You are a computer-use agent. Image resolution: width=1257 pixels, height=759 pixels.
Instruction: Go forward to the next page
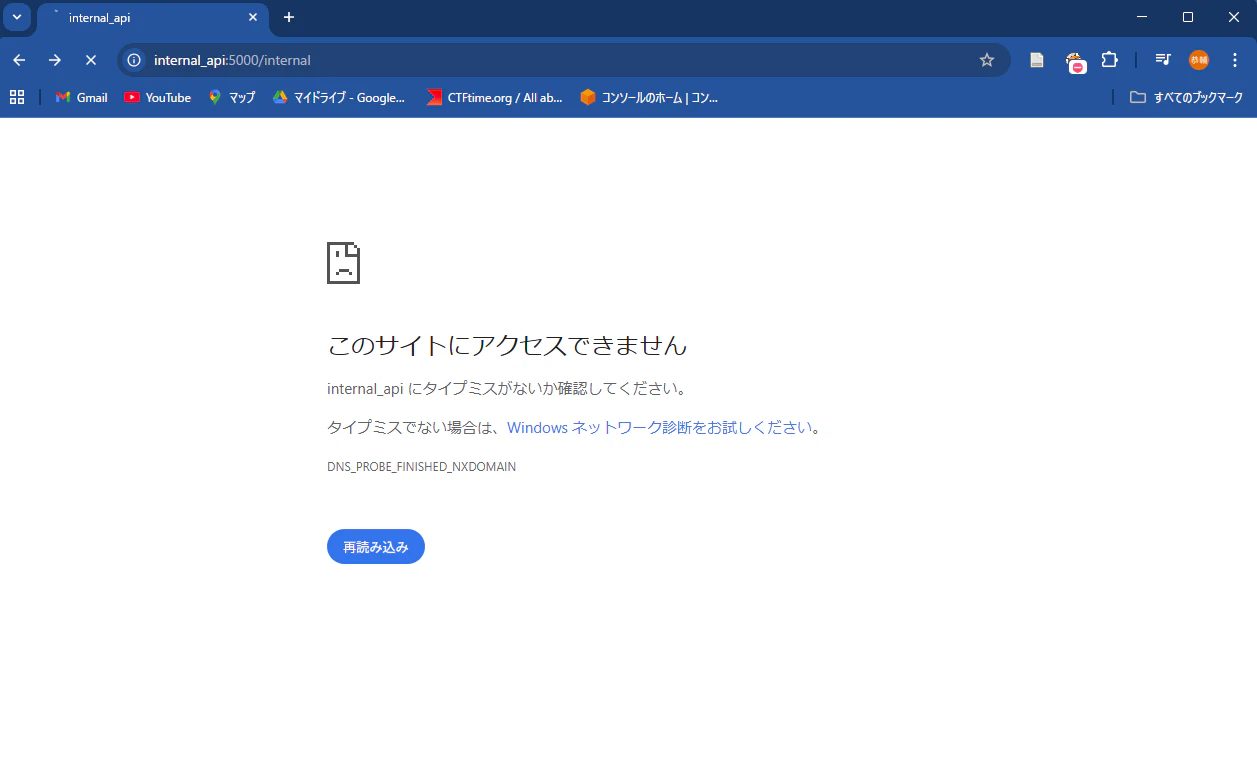coord(55,60)
